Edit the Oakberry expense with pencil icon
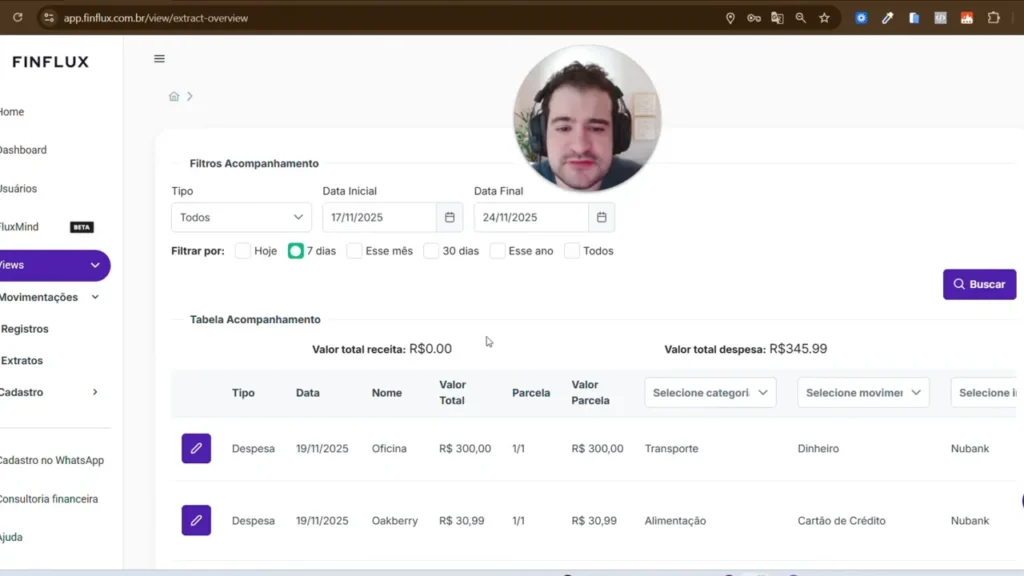 [196, 520]
